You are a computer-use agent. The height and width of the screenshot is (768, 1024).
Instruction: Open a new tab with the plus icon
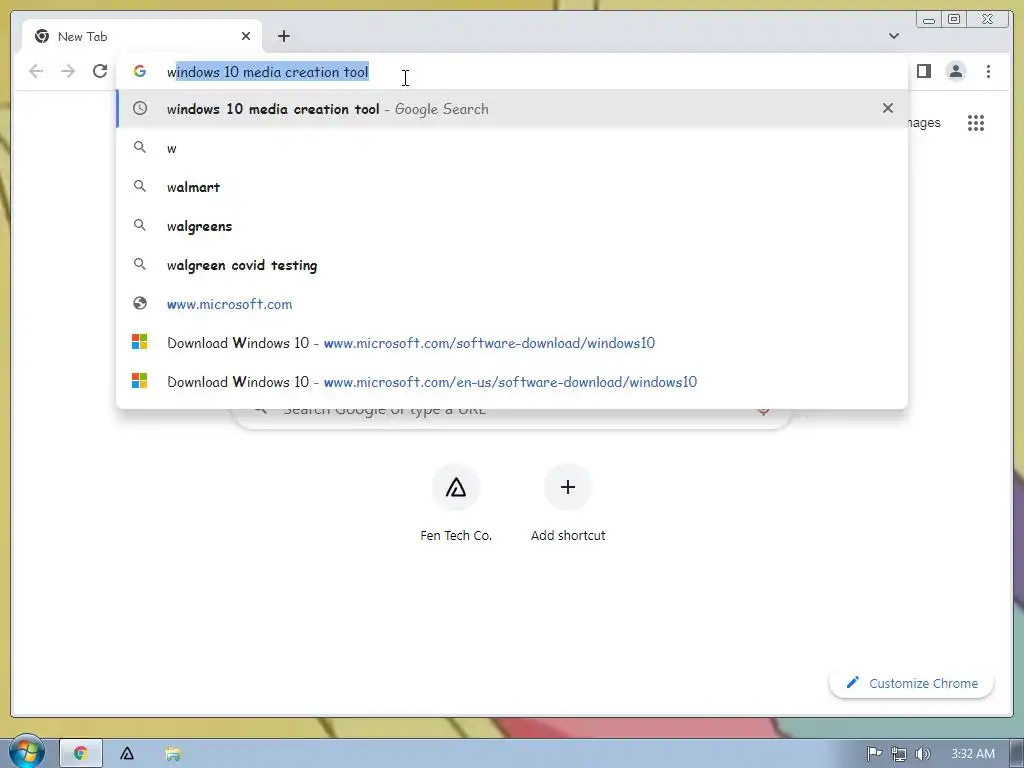(x=283, y=36)
